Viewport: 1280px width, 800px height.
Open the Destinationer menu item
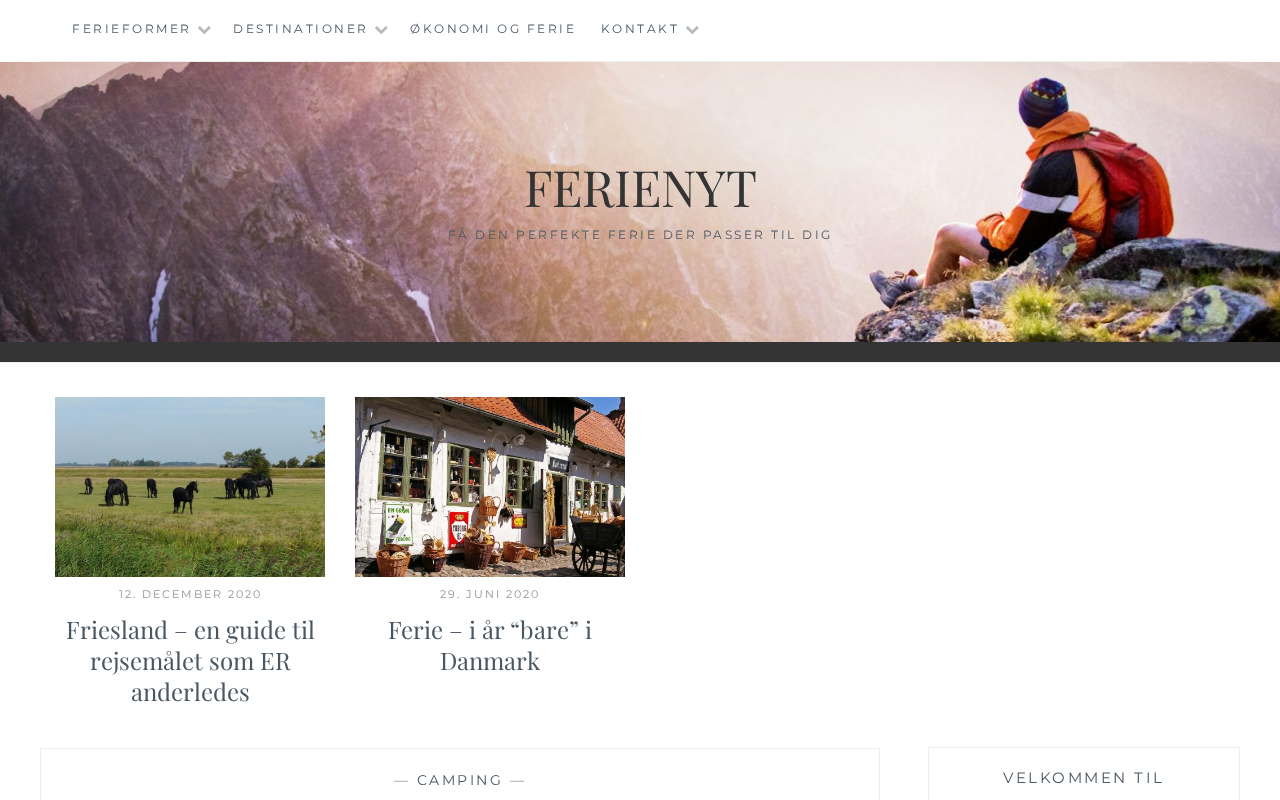click(300, 29)
